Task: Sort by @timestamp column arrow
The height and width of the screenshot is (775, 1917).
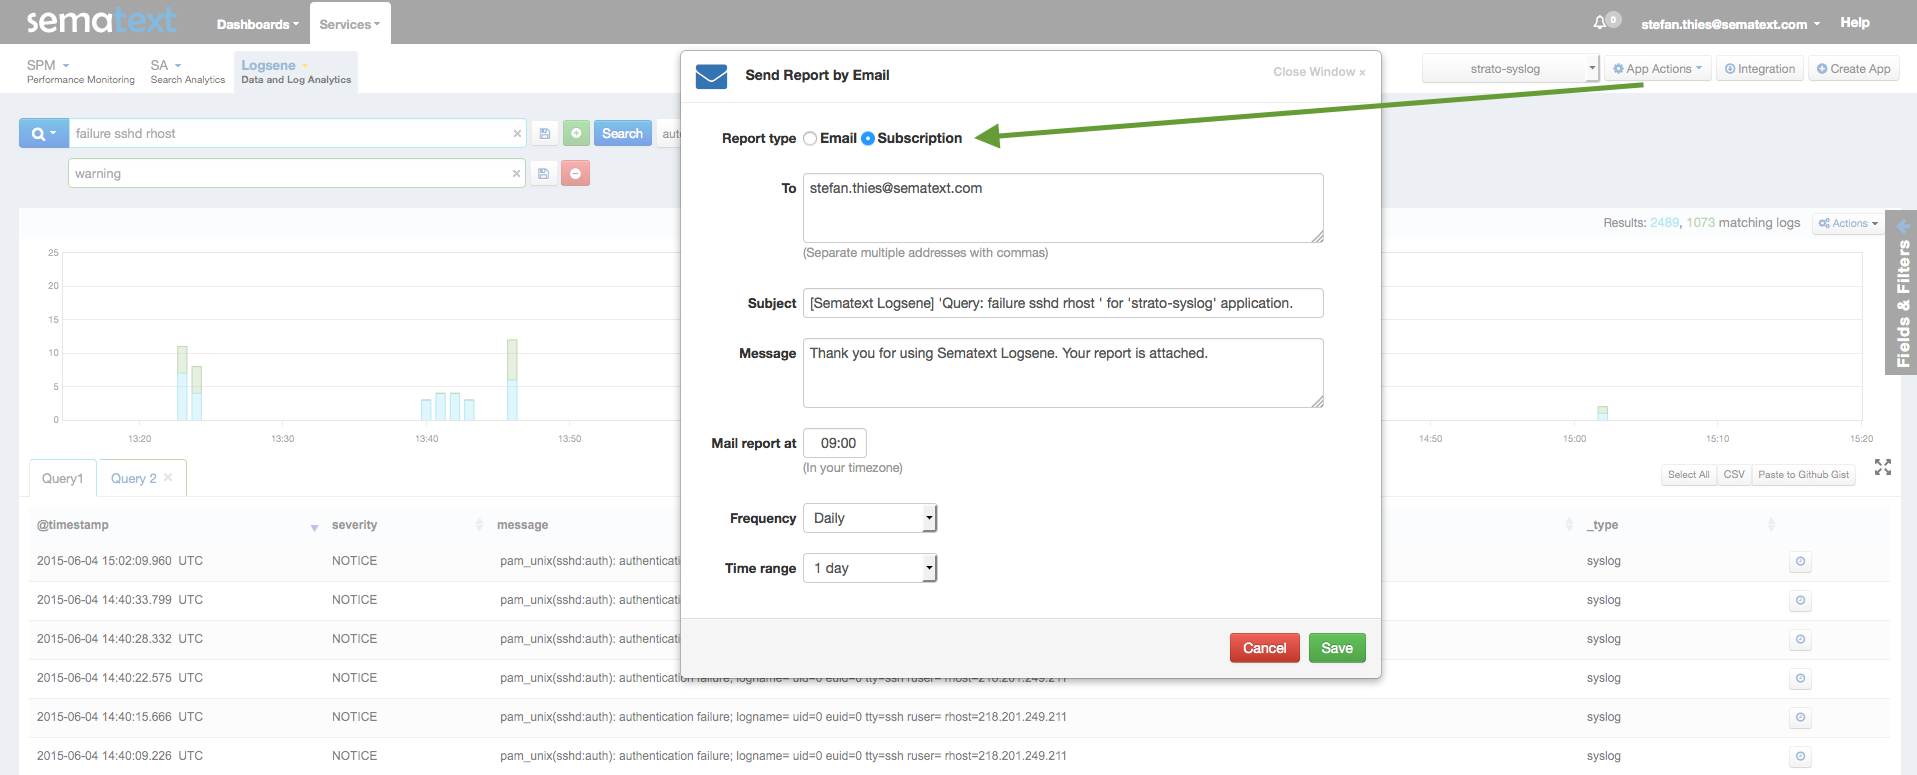Action: click(314, 526)
